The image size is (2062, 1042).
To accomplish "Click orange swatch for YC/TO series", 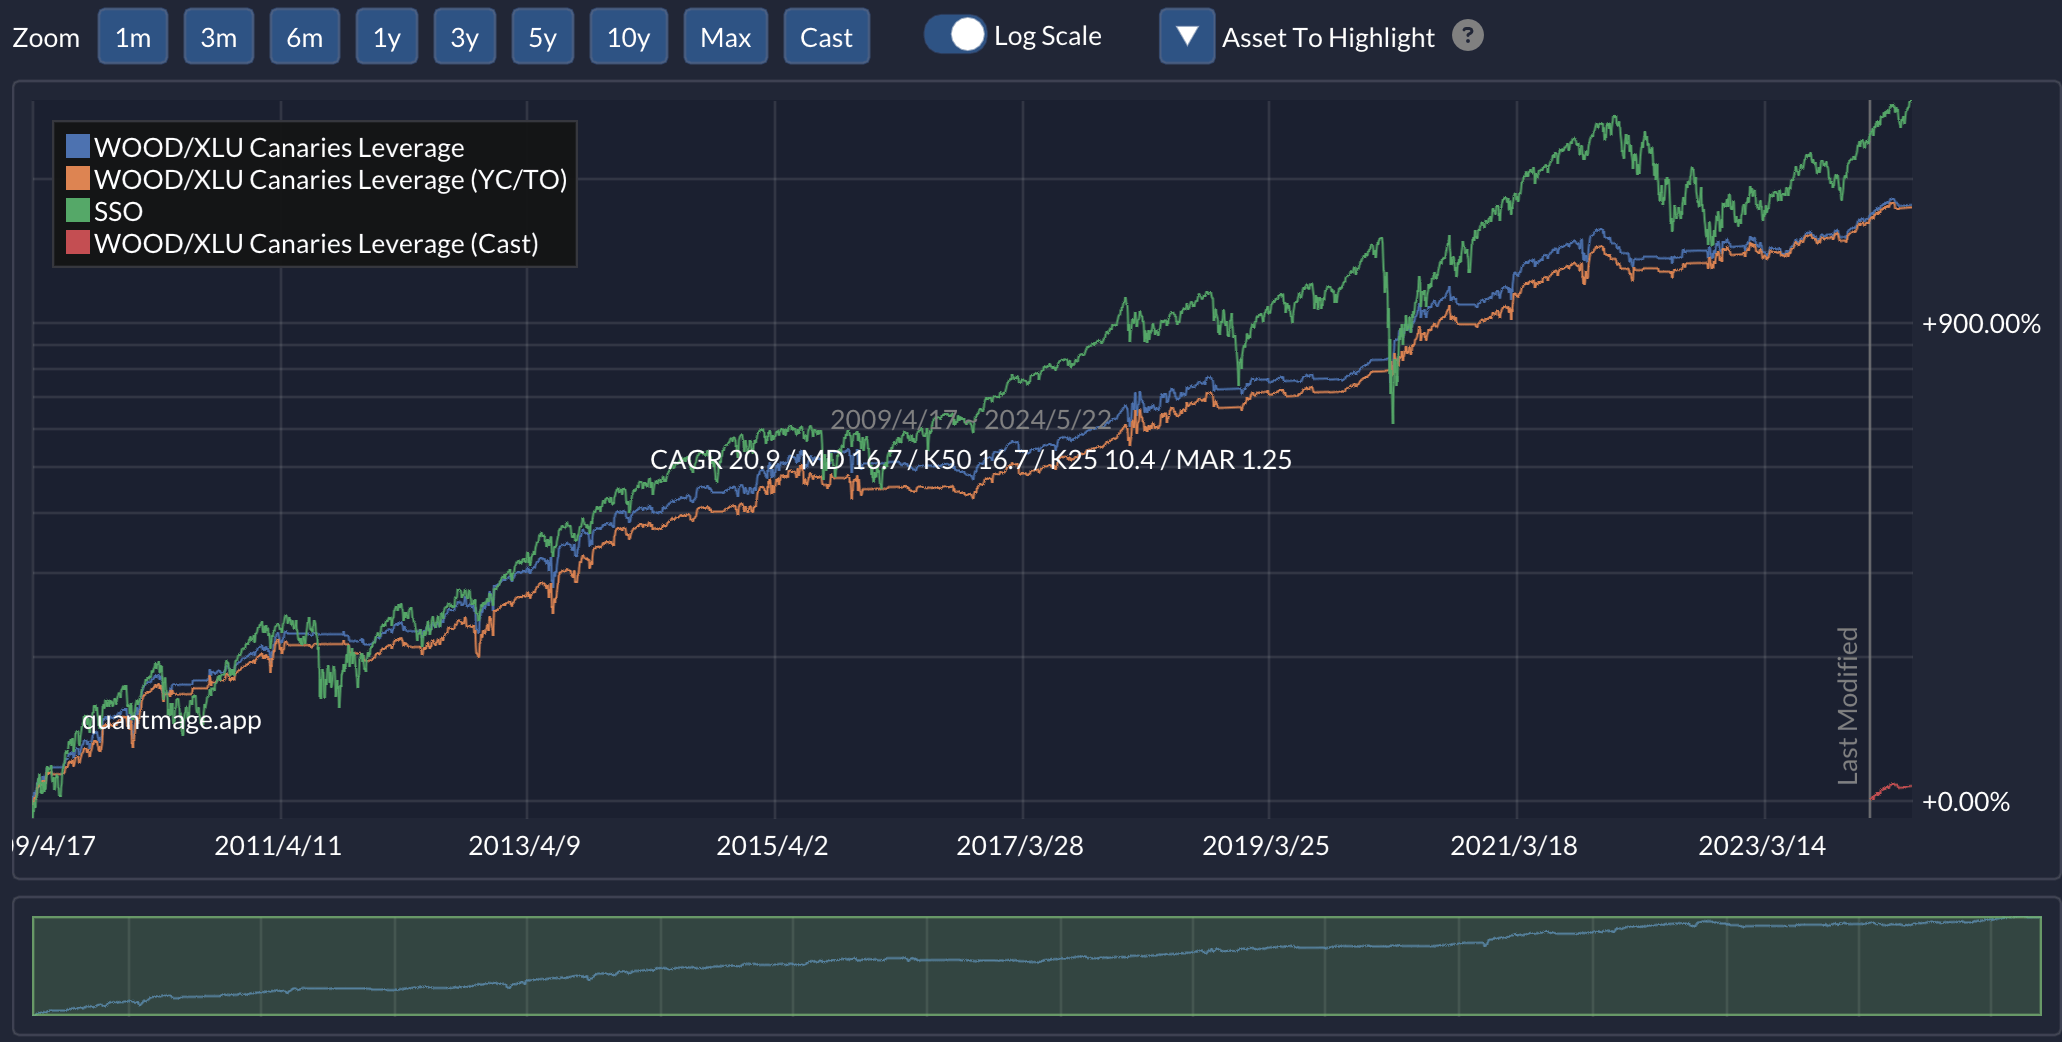I will coord(78,178).
